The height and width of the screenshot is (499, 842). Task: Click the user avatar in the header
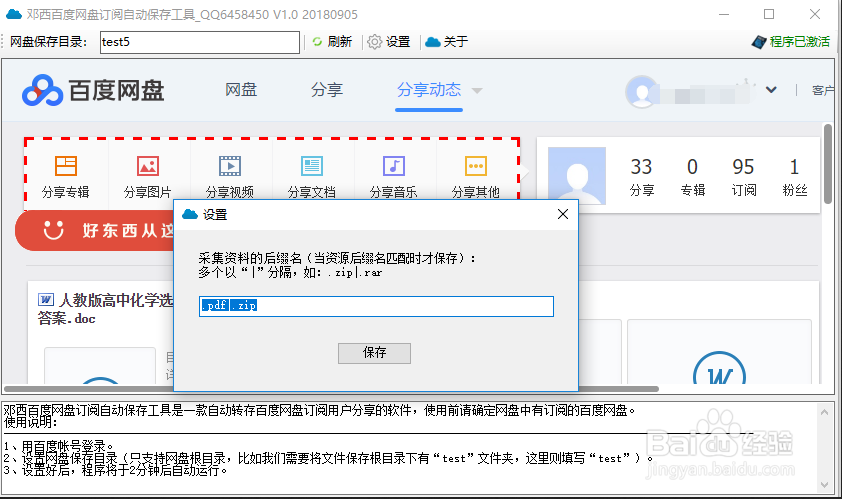coord(641,92)
